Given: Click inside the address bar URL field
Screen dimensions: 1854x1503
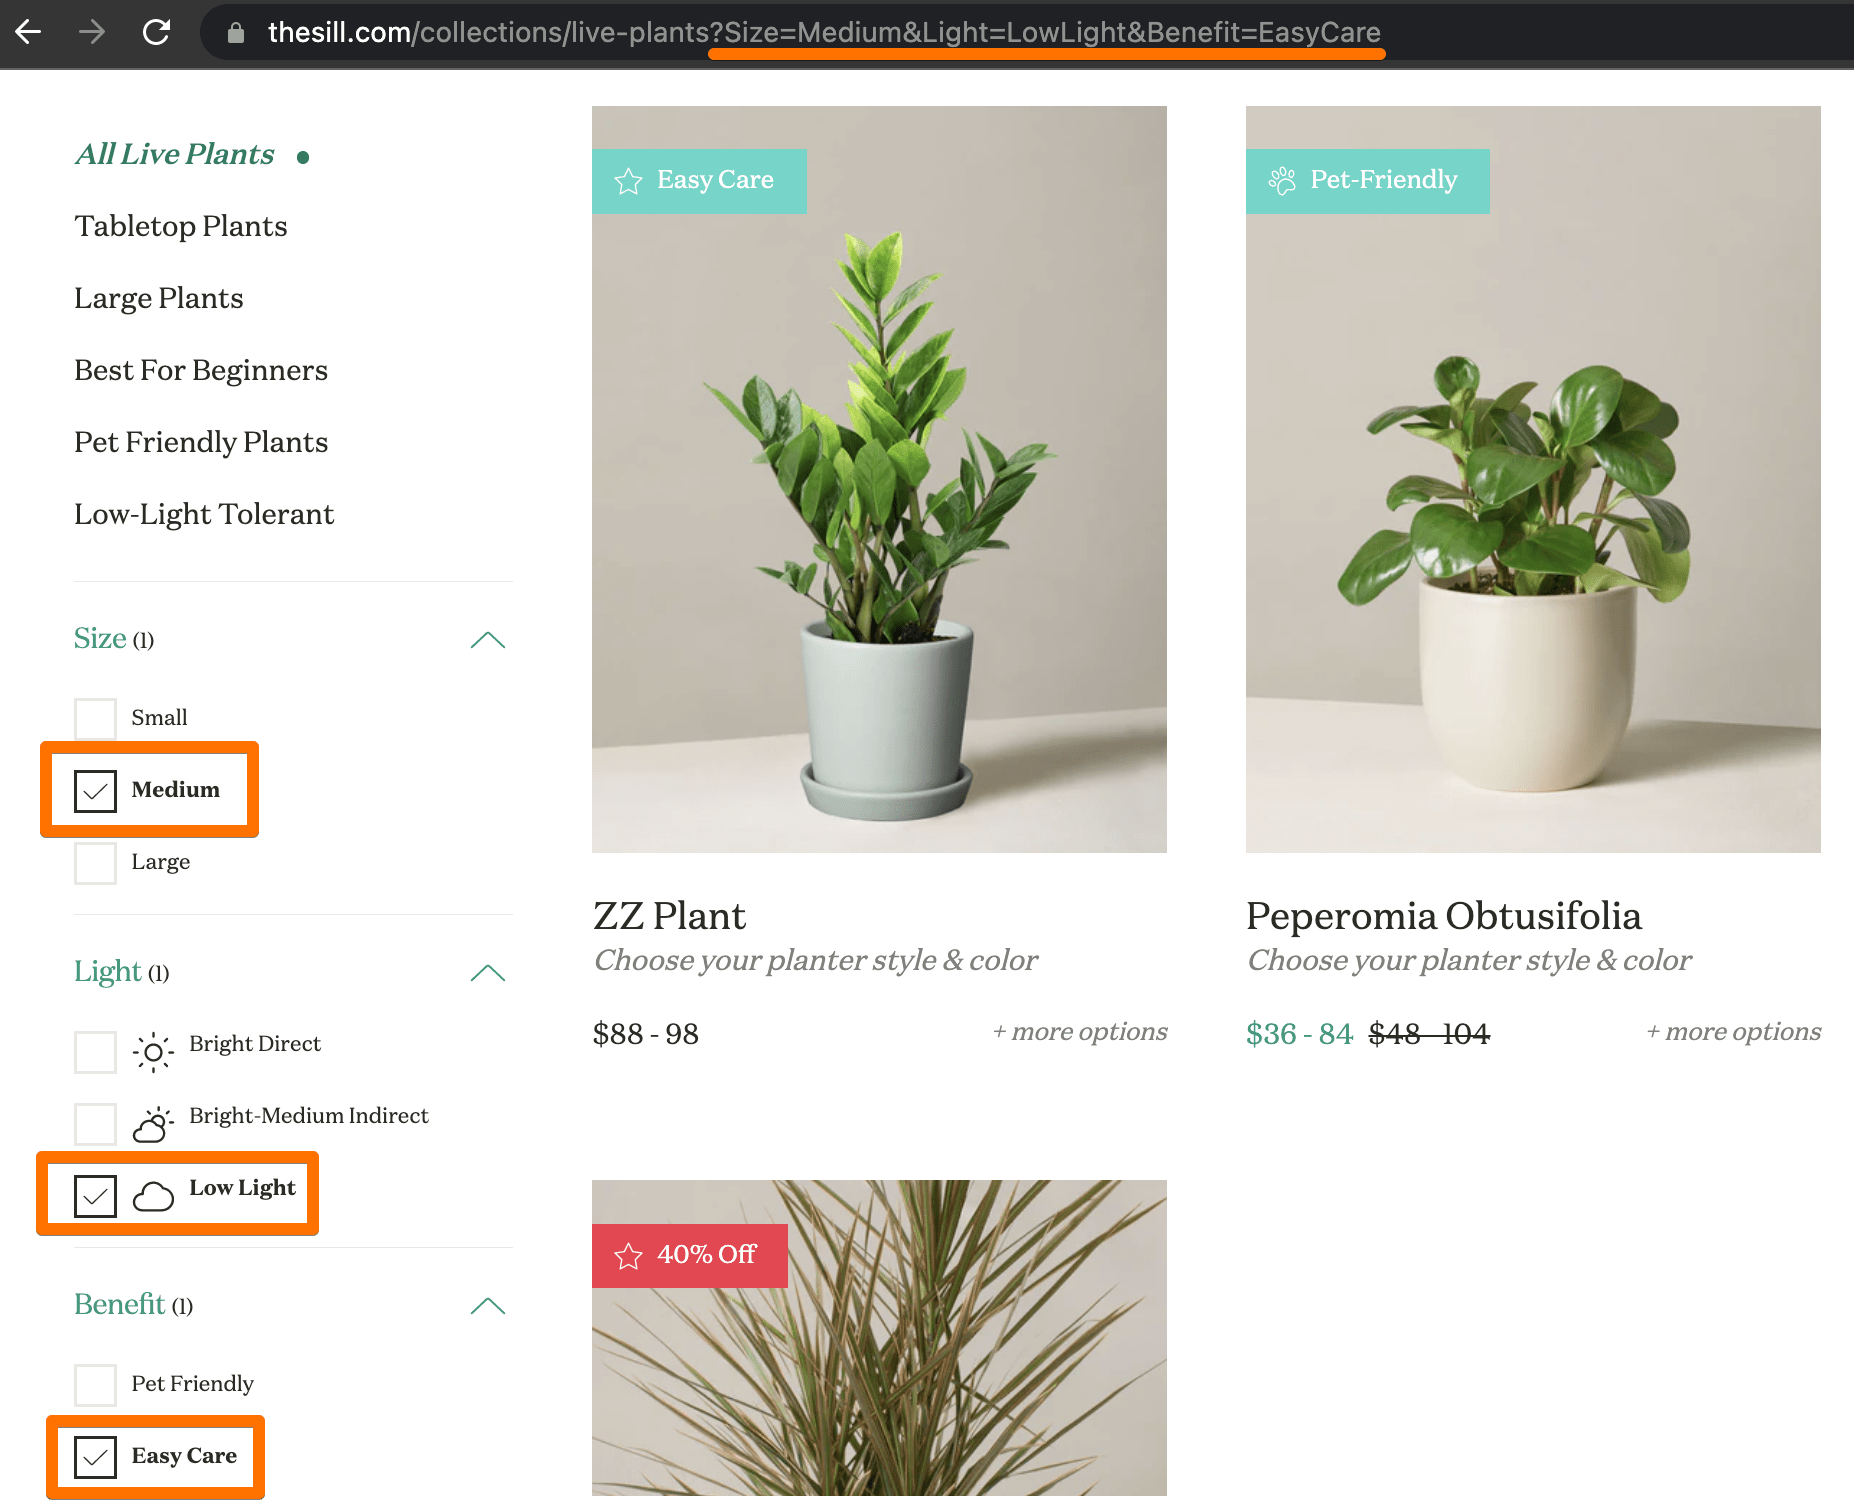Looking at the screenshot, I should click(800, 31).
